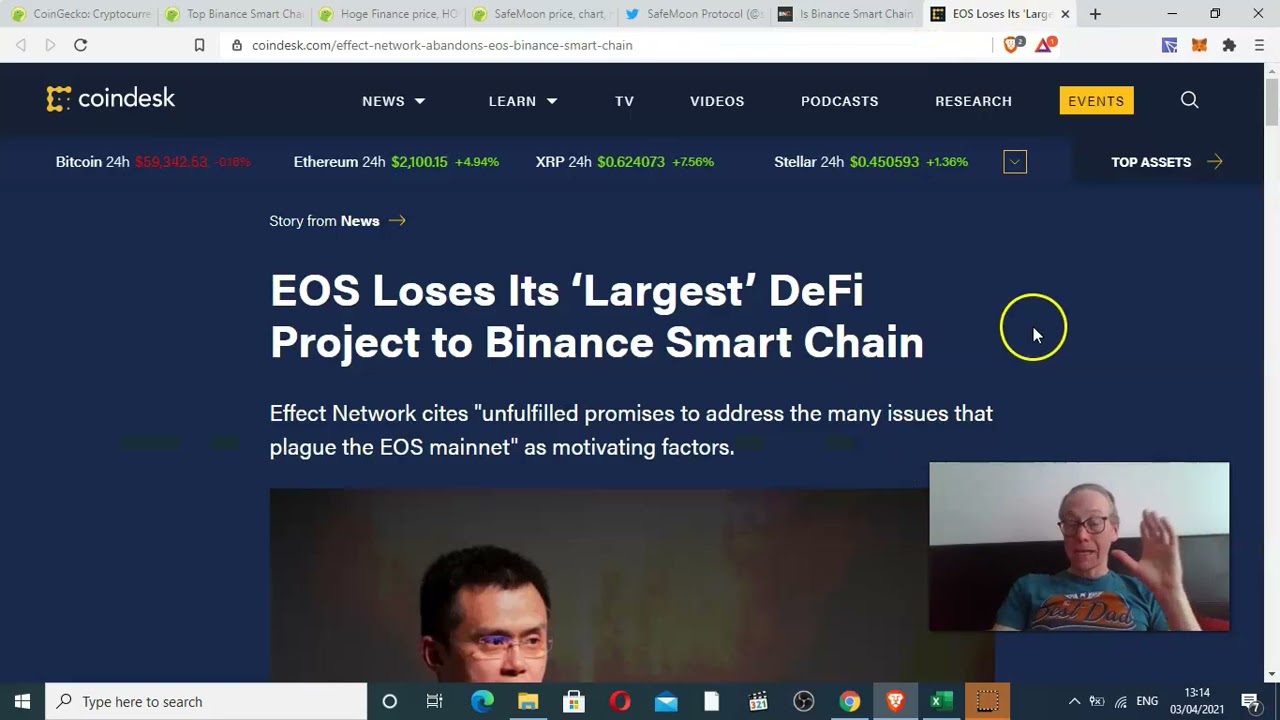The width and height of the screenshot is (1280, 720).
Task: Click the ENG language indicator
Action: pyautogui.click(x=1147, y=701)
